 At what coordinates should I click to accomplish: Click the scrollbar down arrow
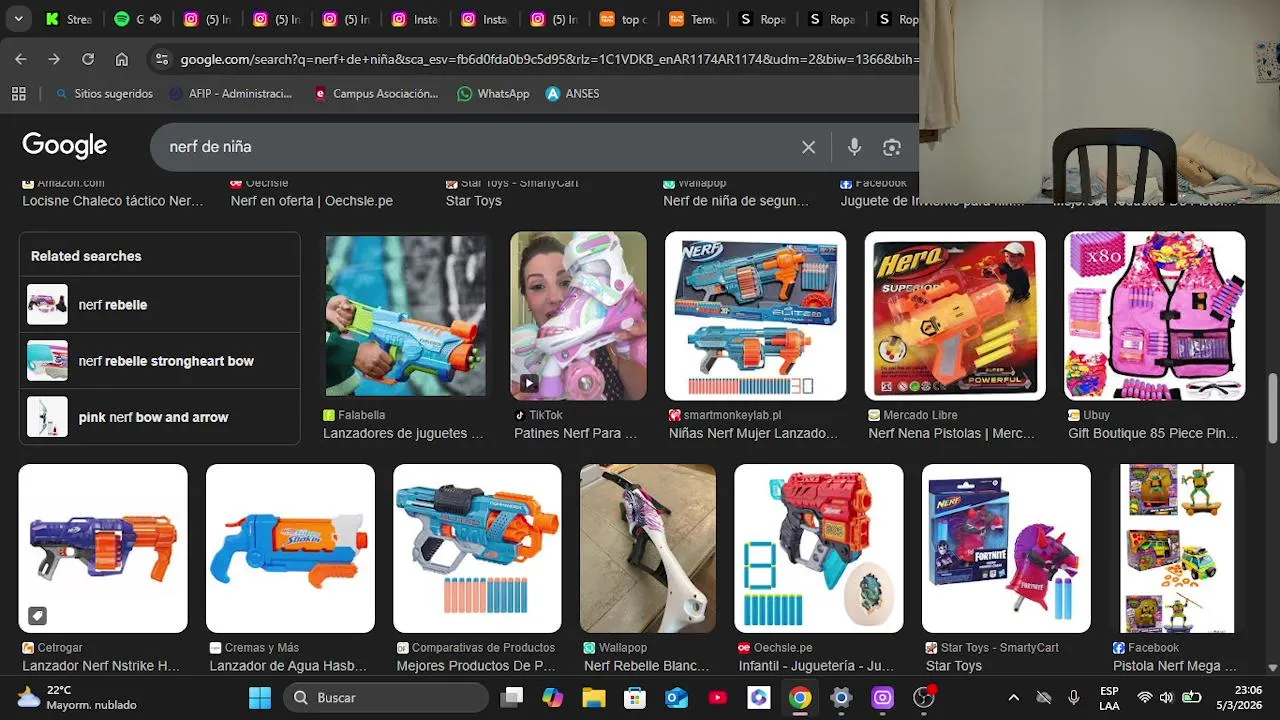pos(1272,667)
